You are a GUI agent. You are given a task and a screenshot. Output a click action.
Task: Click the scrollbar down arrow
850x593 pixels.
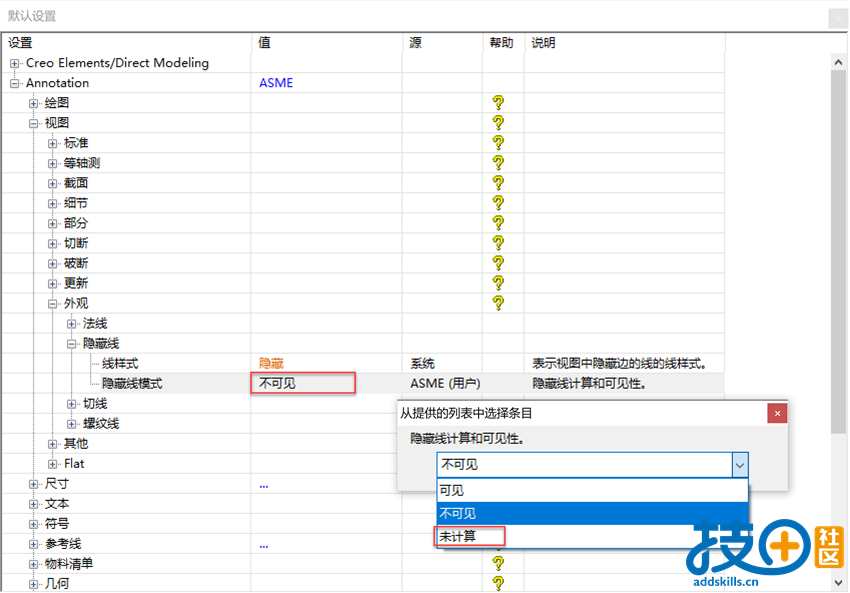click(838, 583)
